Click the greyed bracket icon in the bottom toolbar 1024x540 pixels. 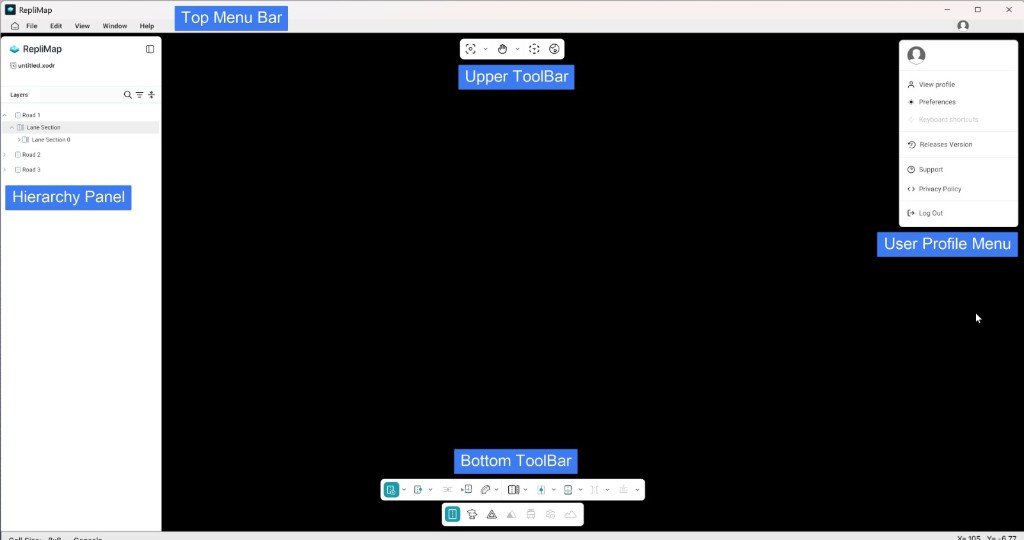[594, 490]
